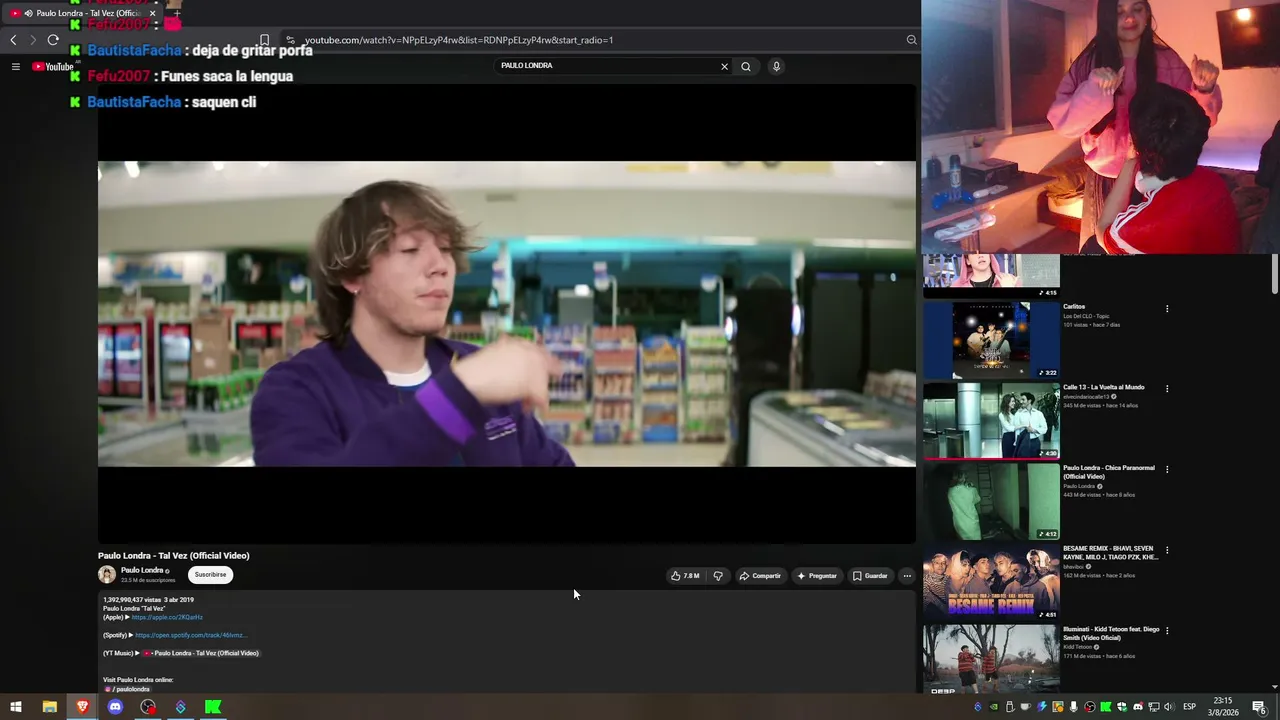Subscribe with the Suscribirse button
The image size is (1280, 720).
click(210, 575)
